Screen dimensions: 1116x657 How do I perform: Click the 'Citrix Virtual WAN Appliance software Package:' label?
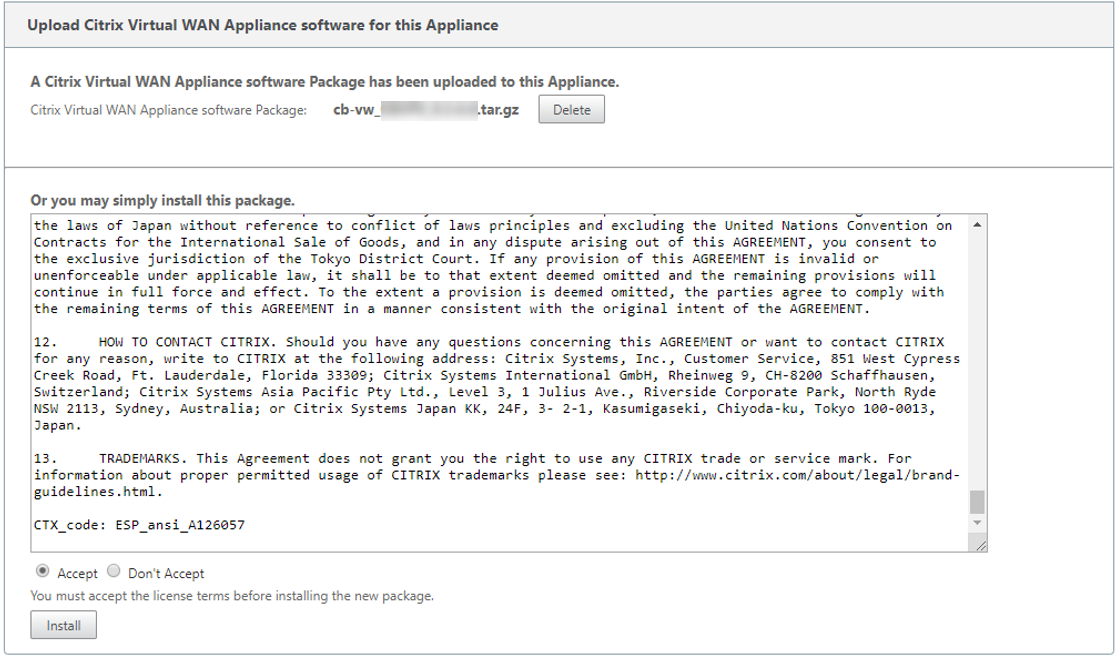169,110
